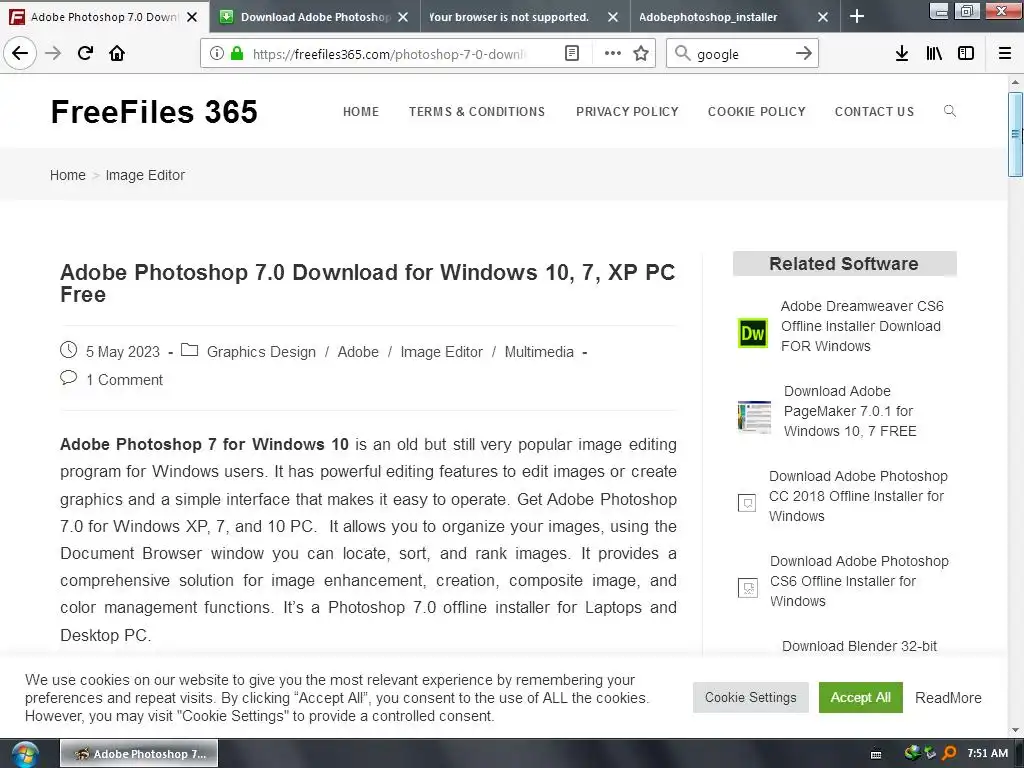The width and height of the screenshot is (1024, 768).
Task: Open a new browser tab
Action: click(x=857, y=17)
